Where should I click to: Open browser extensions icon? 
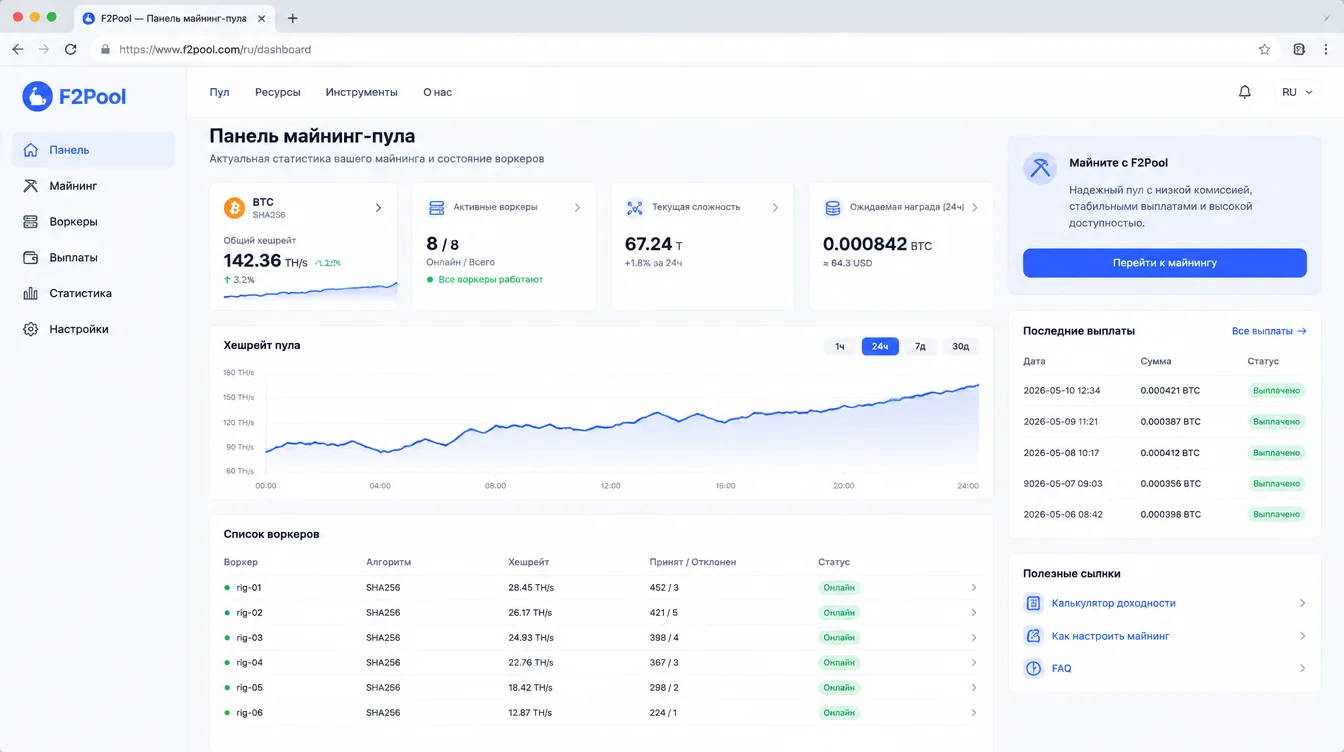[x=1299, y=49]
